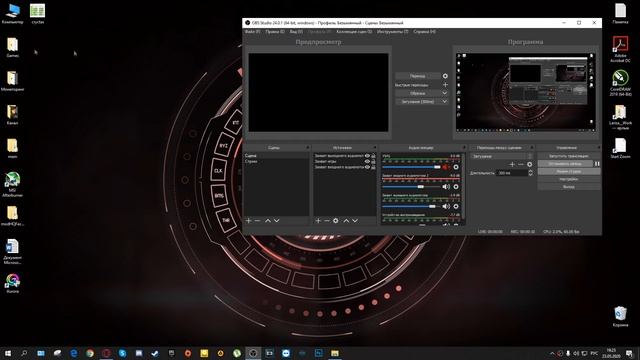The image size is (640, 360).
Task: Add quick transition via Быстрые переходы plus
Action: [x=445, y=85]
